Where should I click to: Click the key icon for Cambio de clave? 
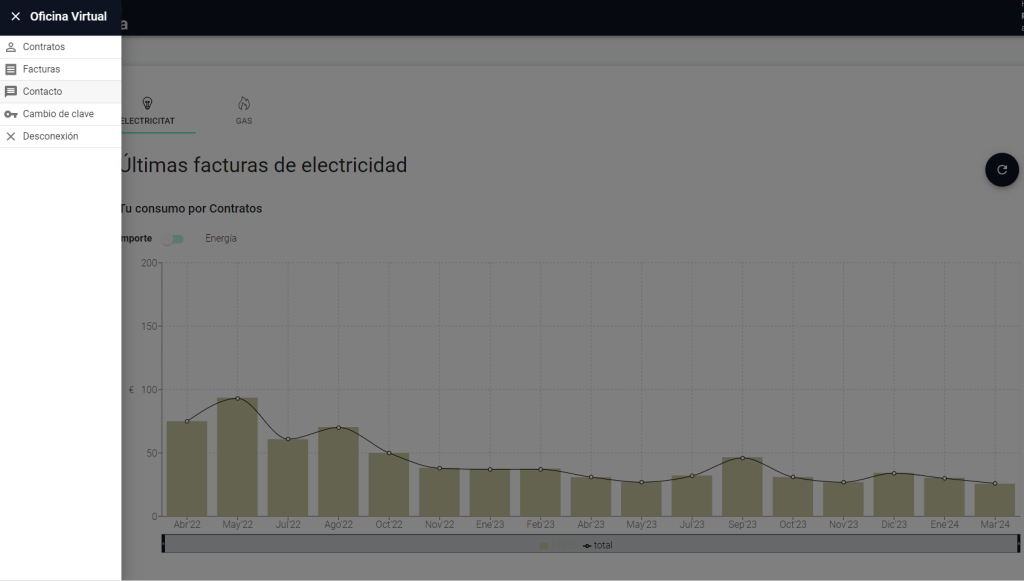(x=11, y=114)
